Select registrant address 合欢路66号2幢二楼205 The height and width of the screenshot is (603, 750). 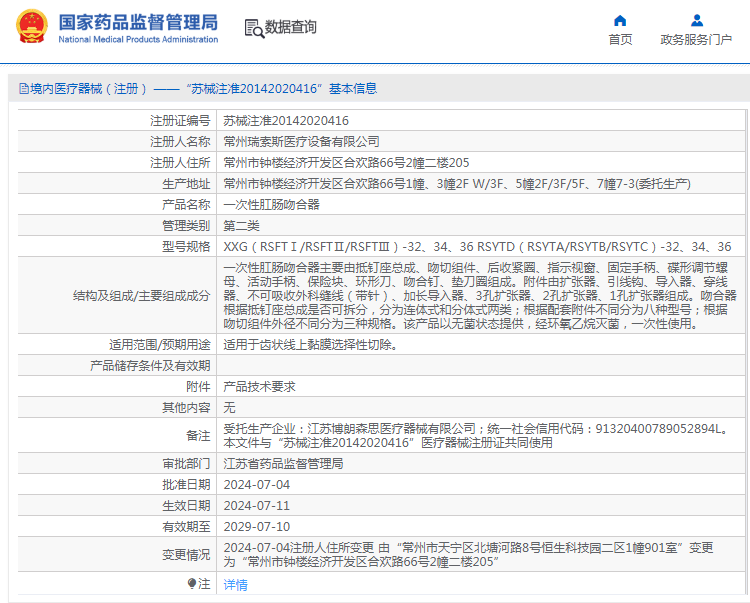pos(346,163)
